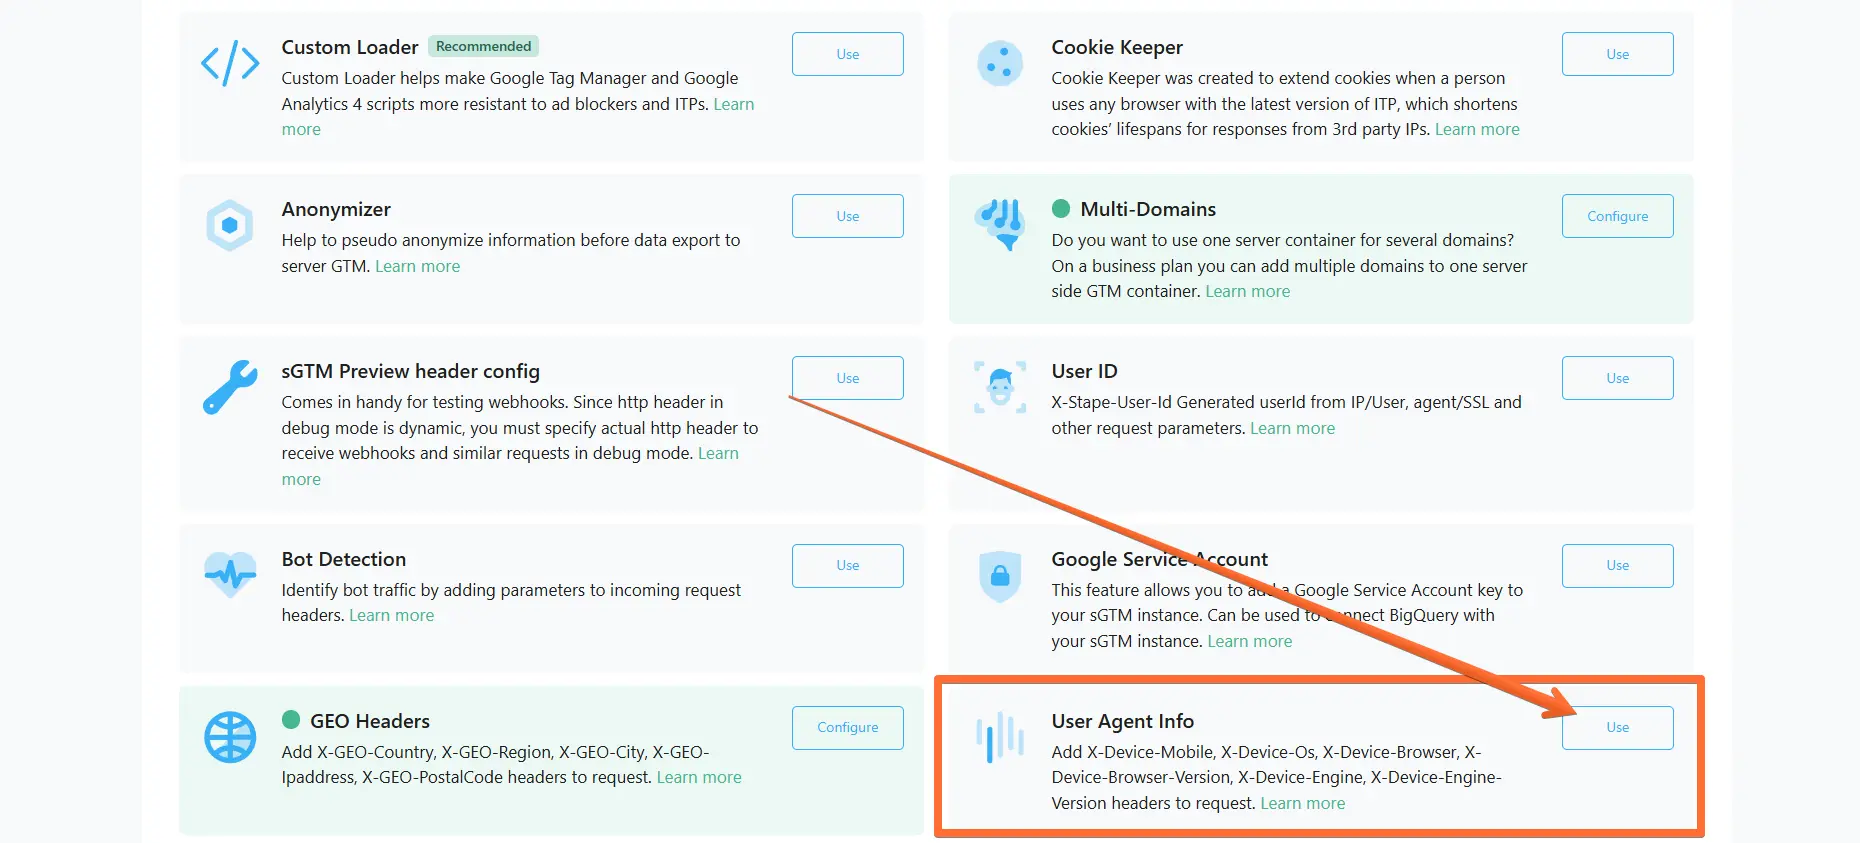Open Configure for Multi-Domains
1860x843 pixels.
click(x=1618, y=216)
